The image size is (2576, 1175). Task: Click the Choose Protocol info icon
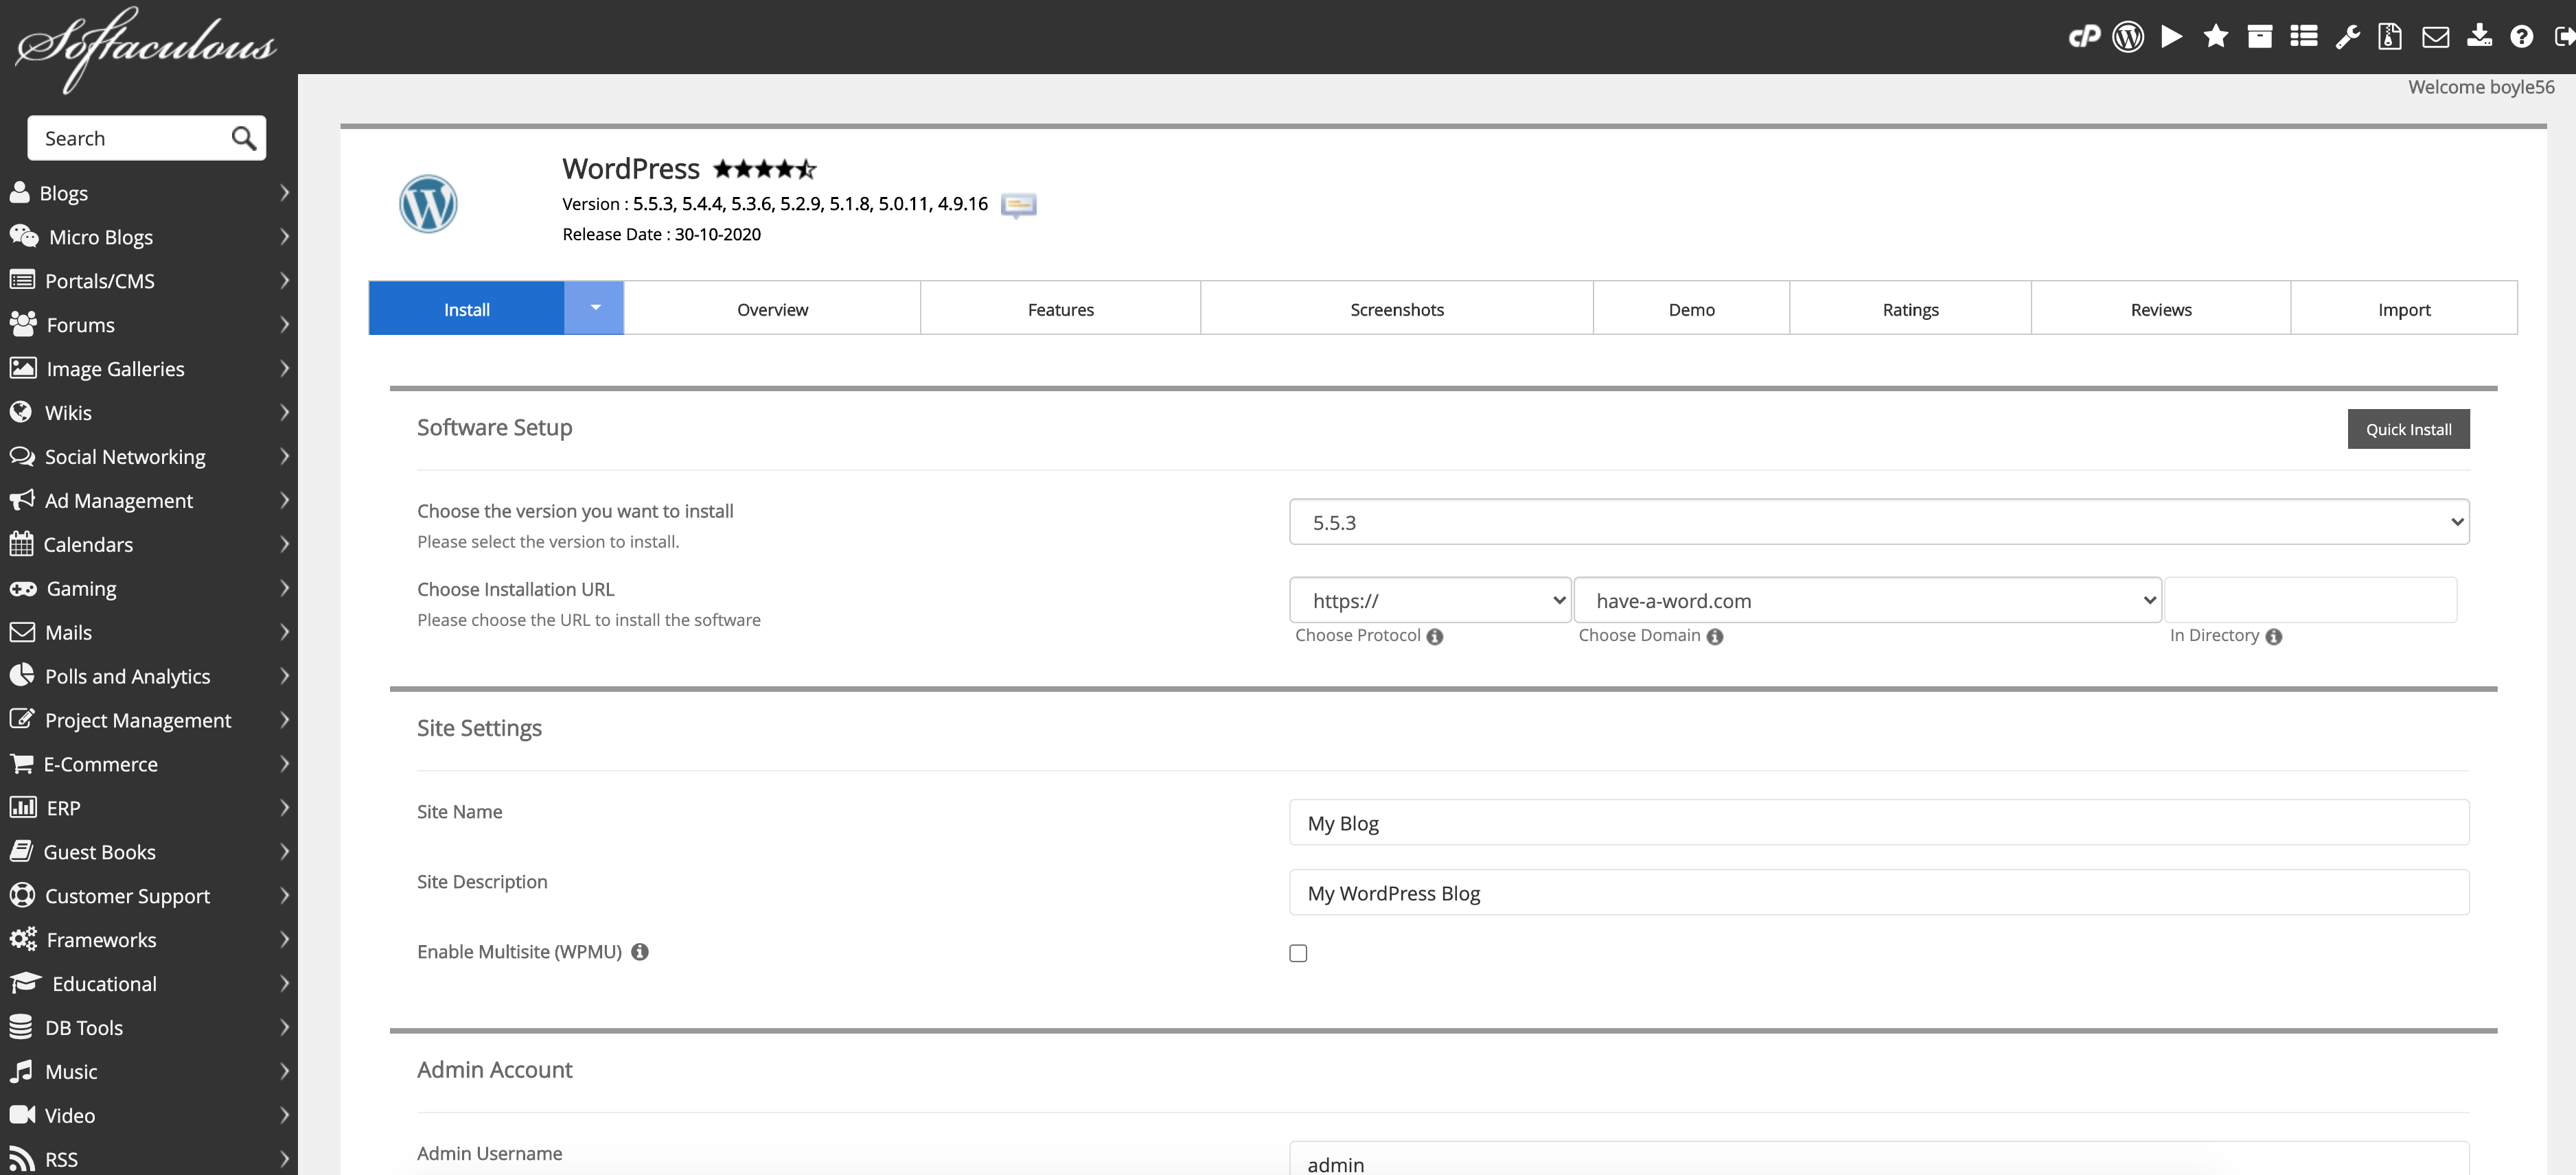1435,636
